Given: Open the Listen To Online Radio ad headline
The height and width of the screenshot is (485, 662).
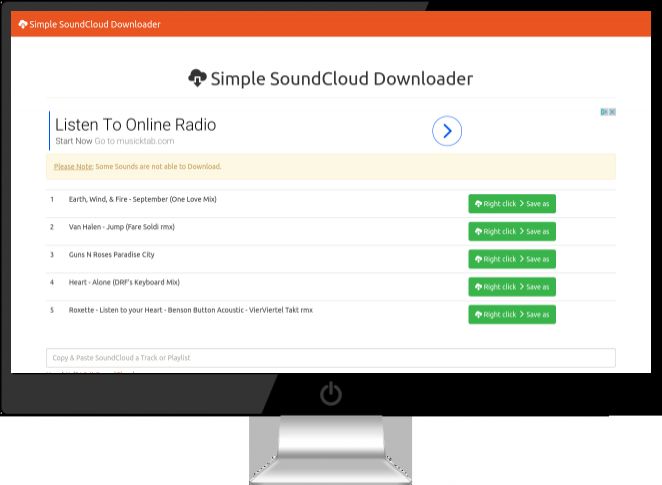Looking at the screenshot, I should (136, 125).
